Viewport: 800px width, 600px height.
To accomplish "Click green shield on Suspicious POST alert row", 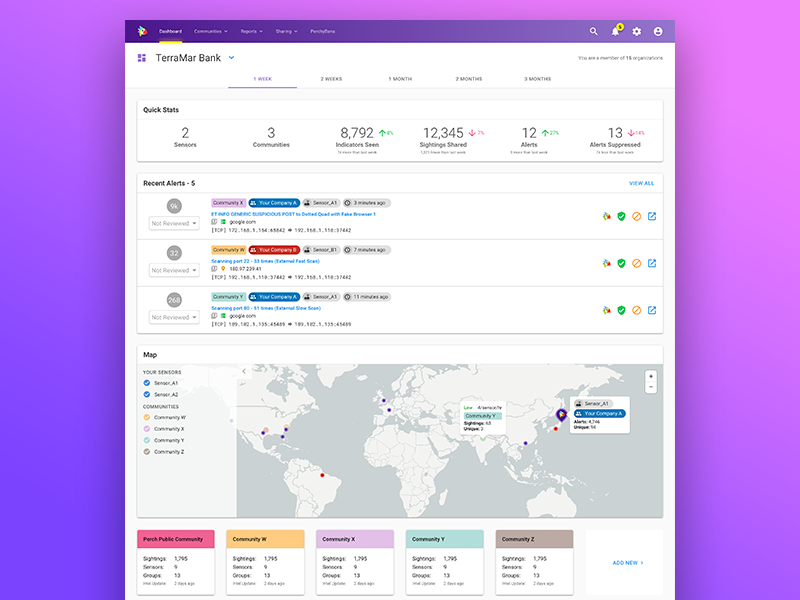I will click(x=621, y=216).
